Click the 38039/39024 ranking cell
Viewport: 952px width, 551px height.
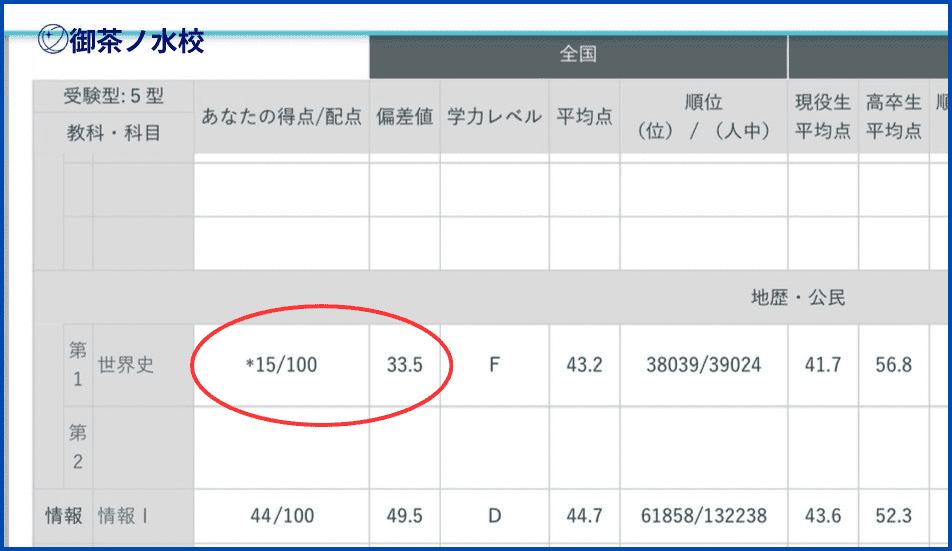pos(703,365)
